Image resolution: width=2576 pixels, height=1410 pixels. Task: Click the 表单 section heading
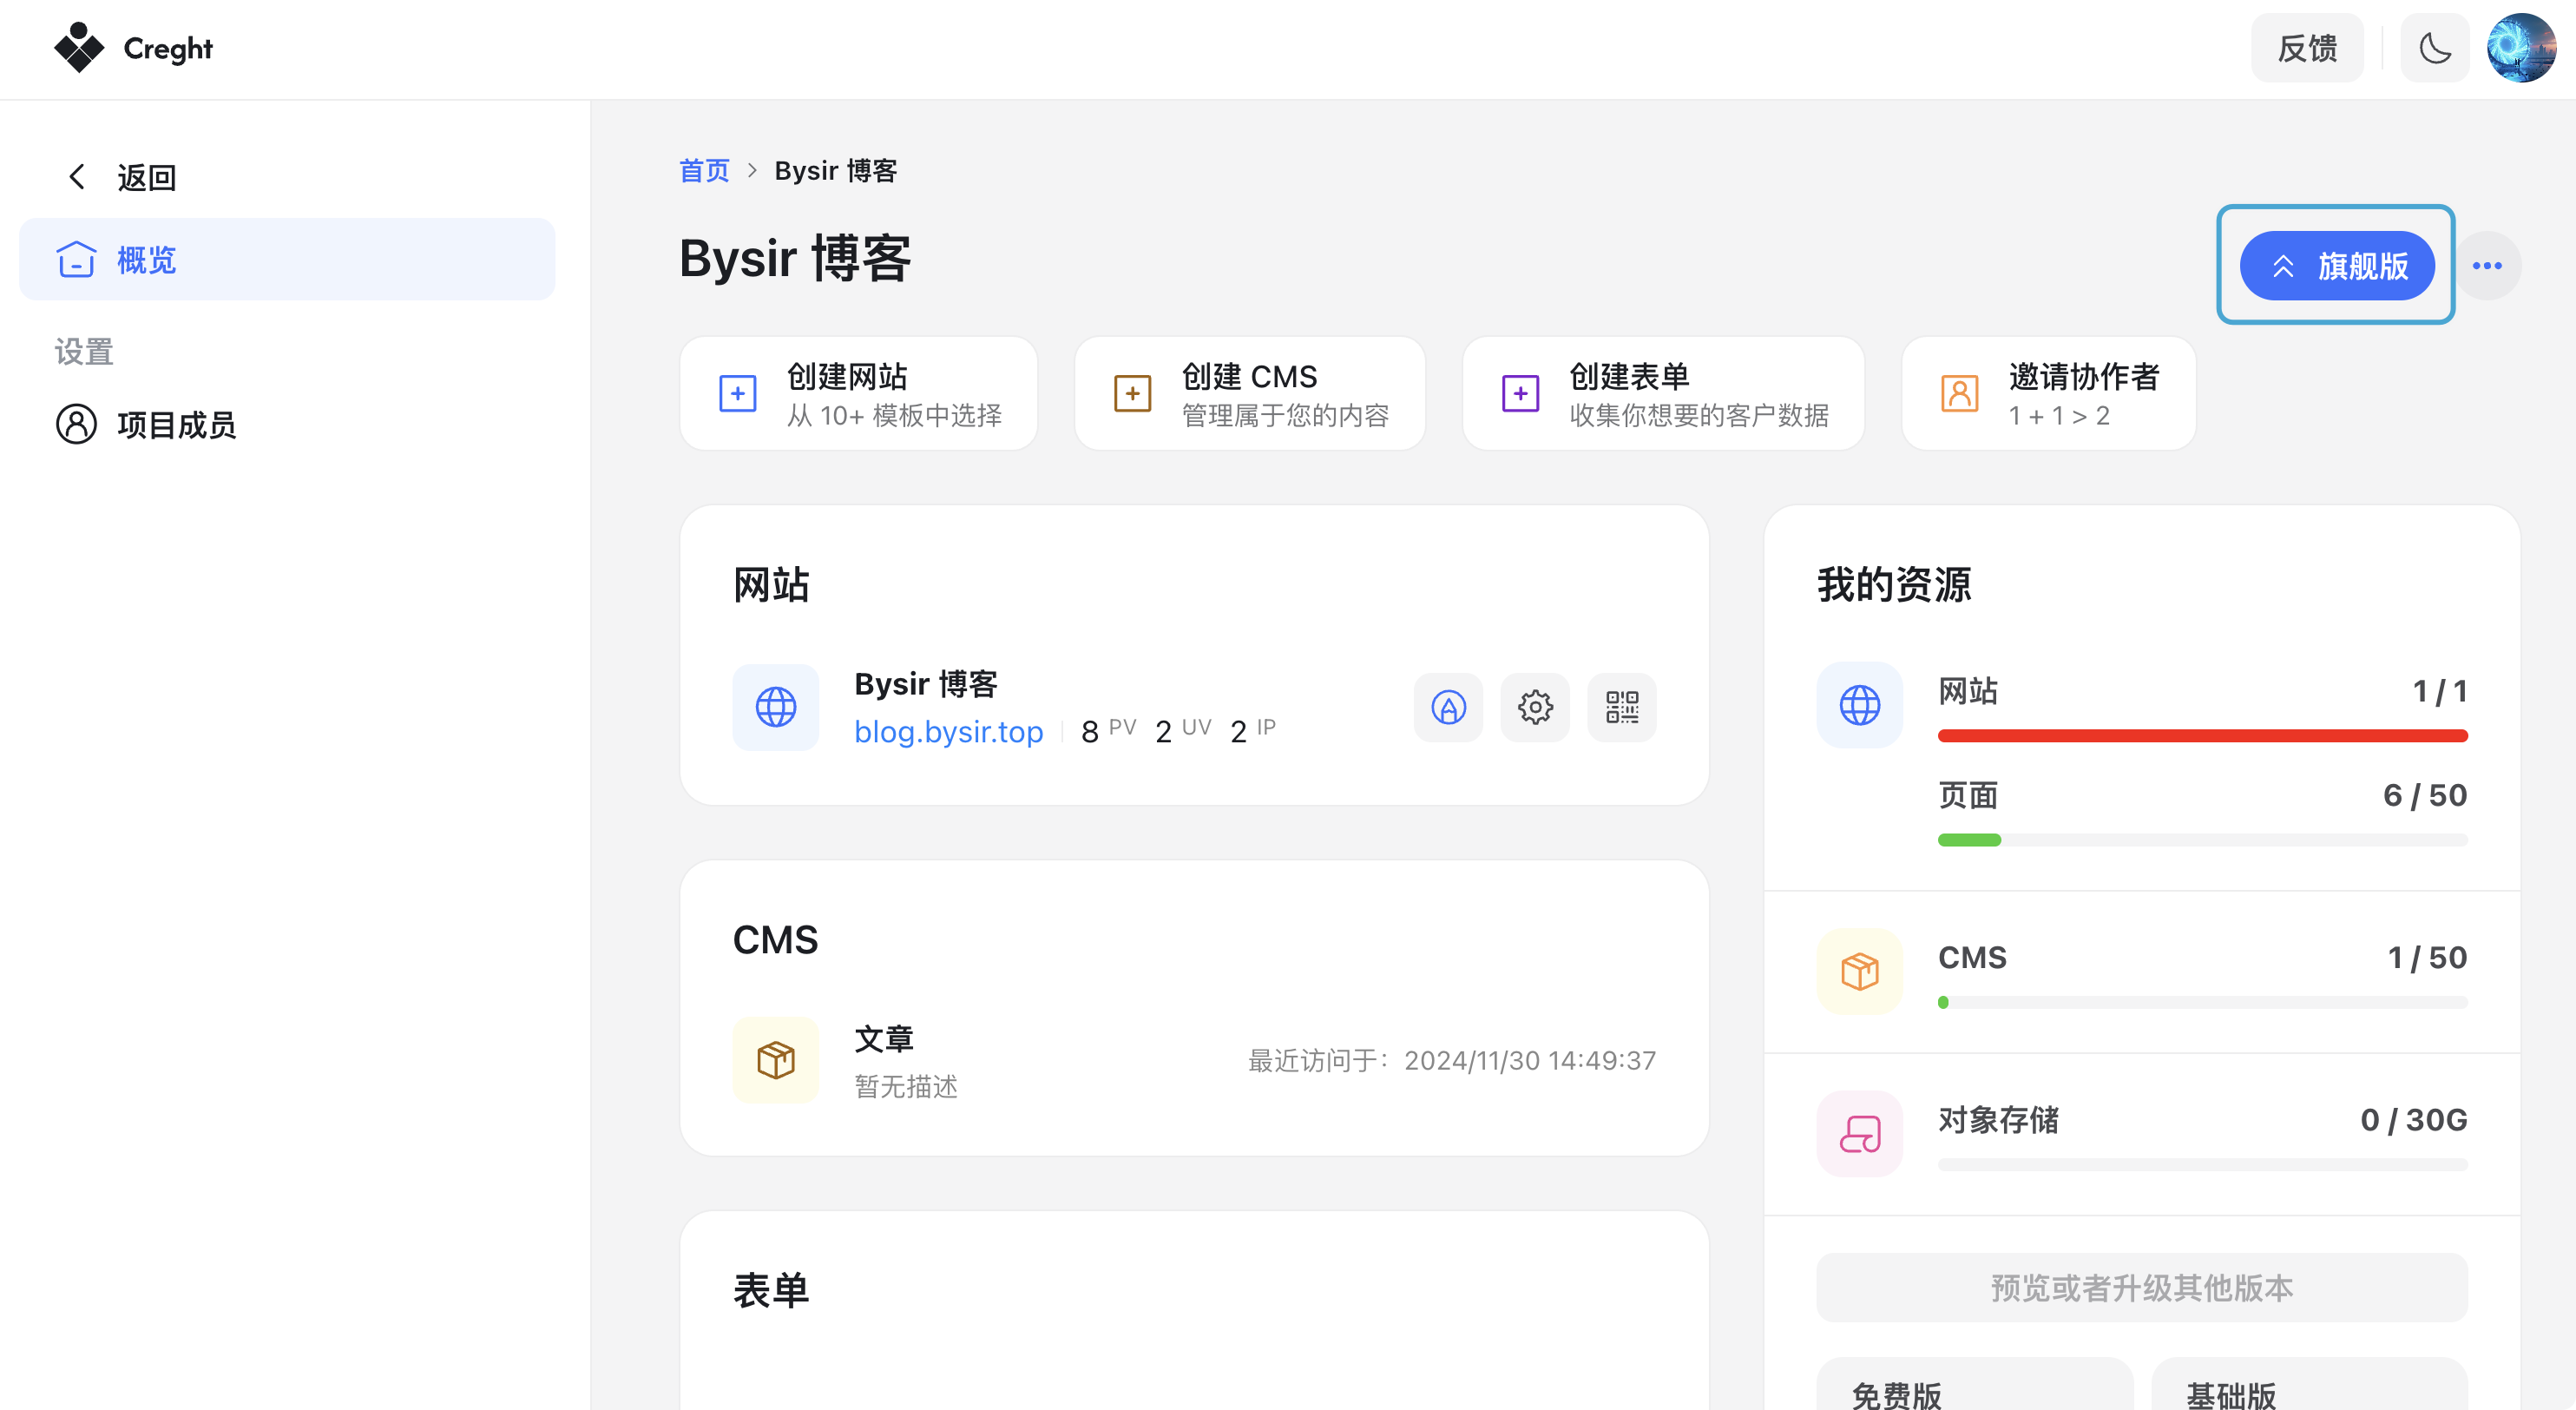771,1291
